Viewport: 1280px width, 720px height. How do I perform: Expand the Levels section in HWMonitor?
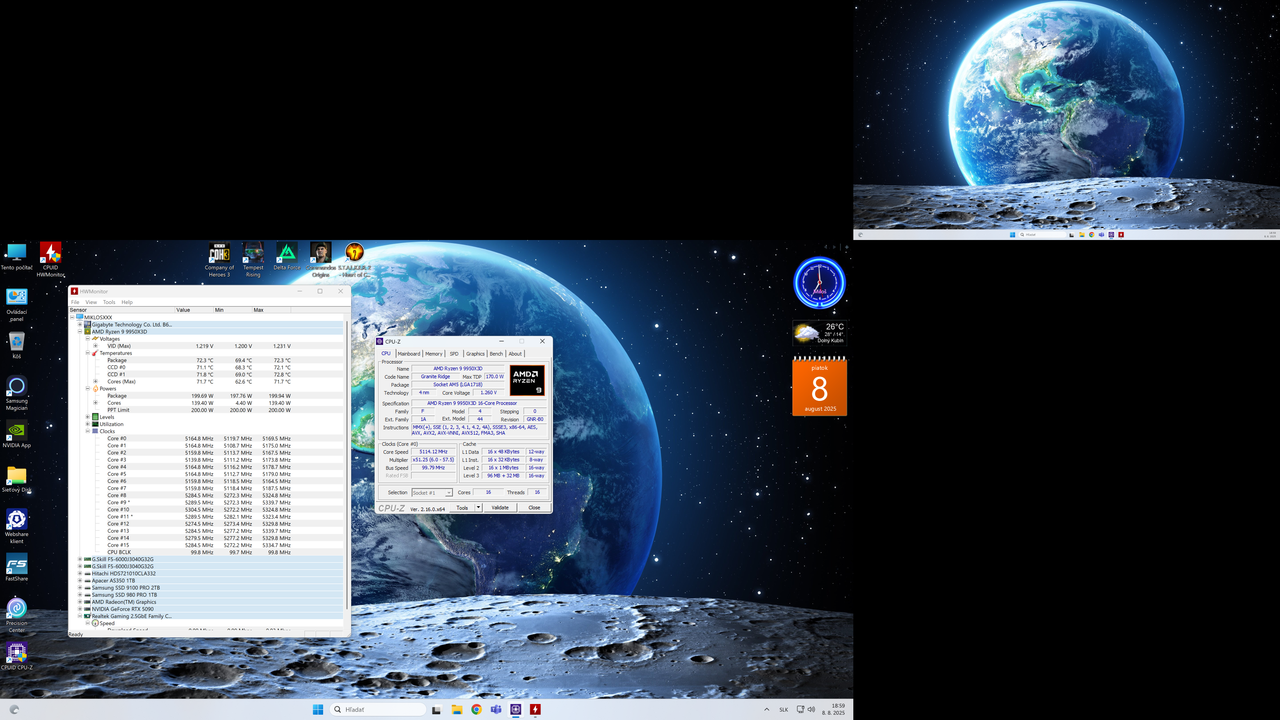tap(88, 417)
